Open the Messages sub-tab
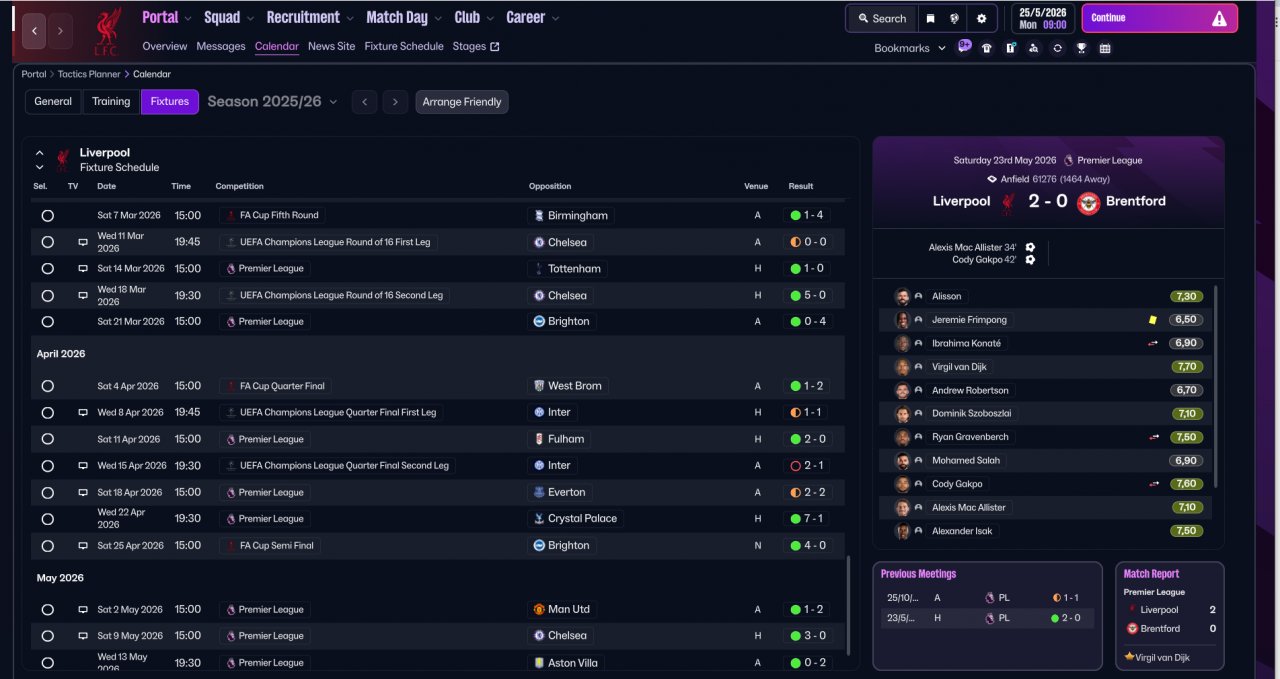Image resolution: width=1280 pixels, height=679 pixels. point(221,46)
